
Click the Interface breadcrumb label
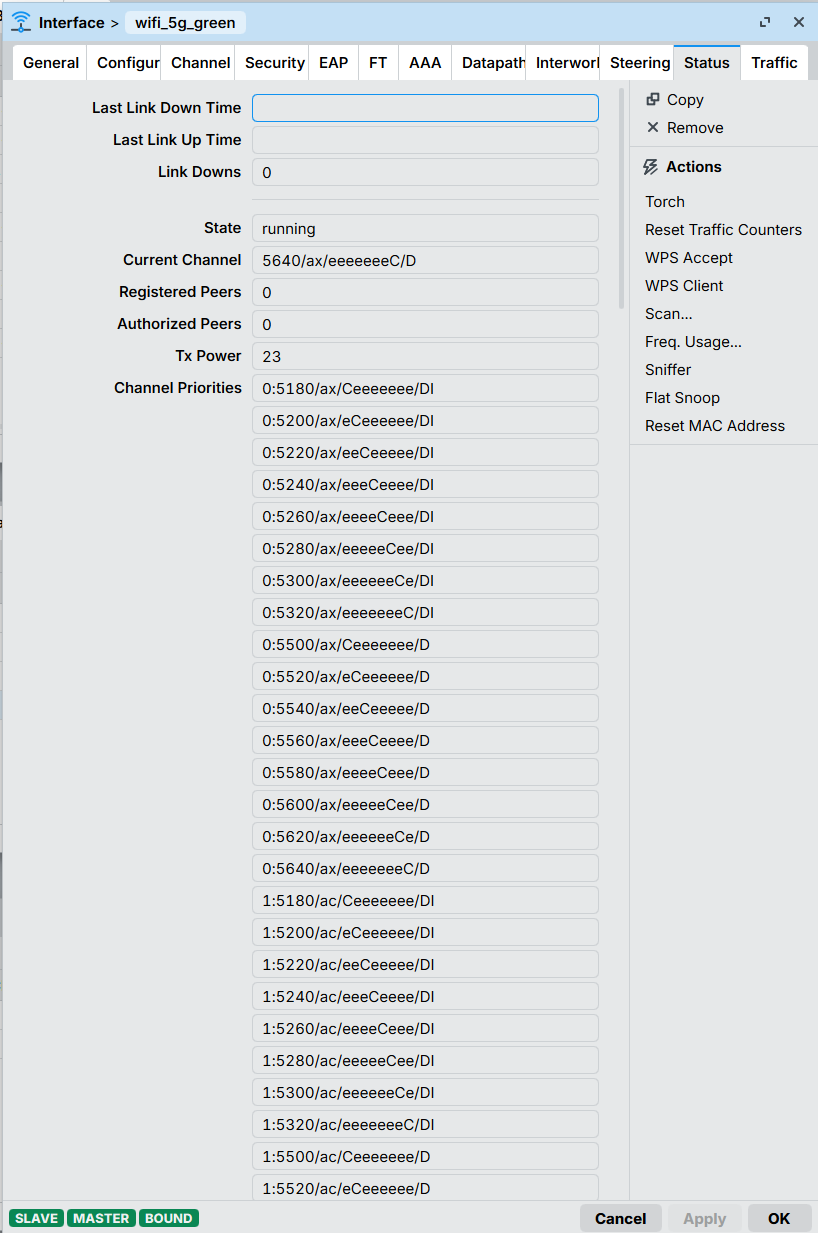tap(71, 23)
